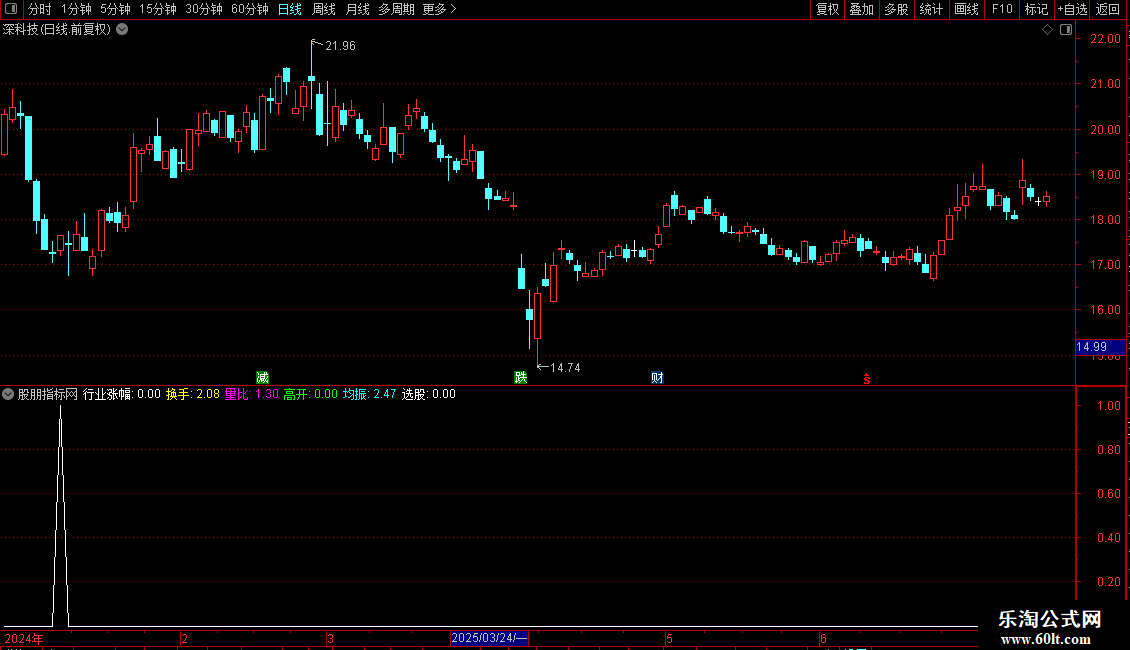Expand the 股朋指标网 indicator dropdown

coord(8,394)
